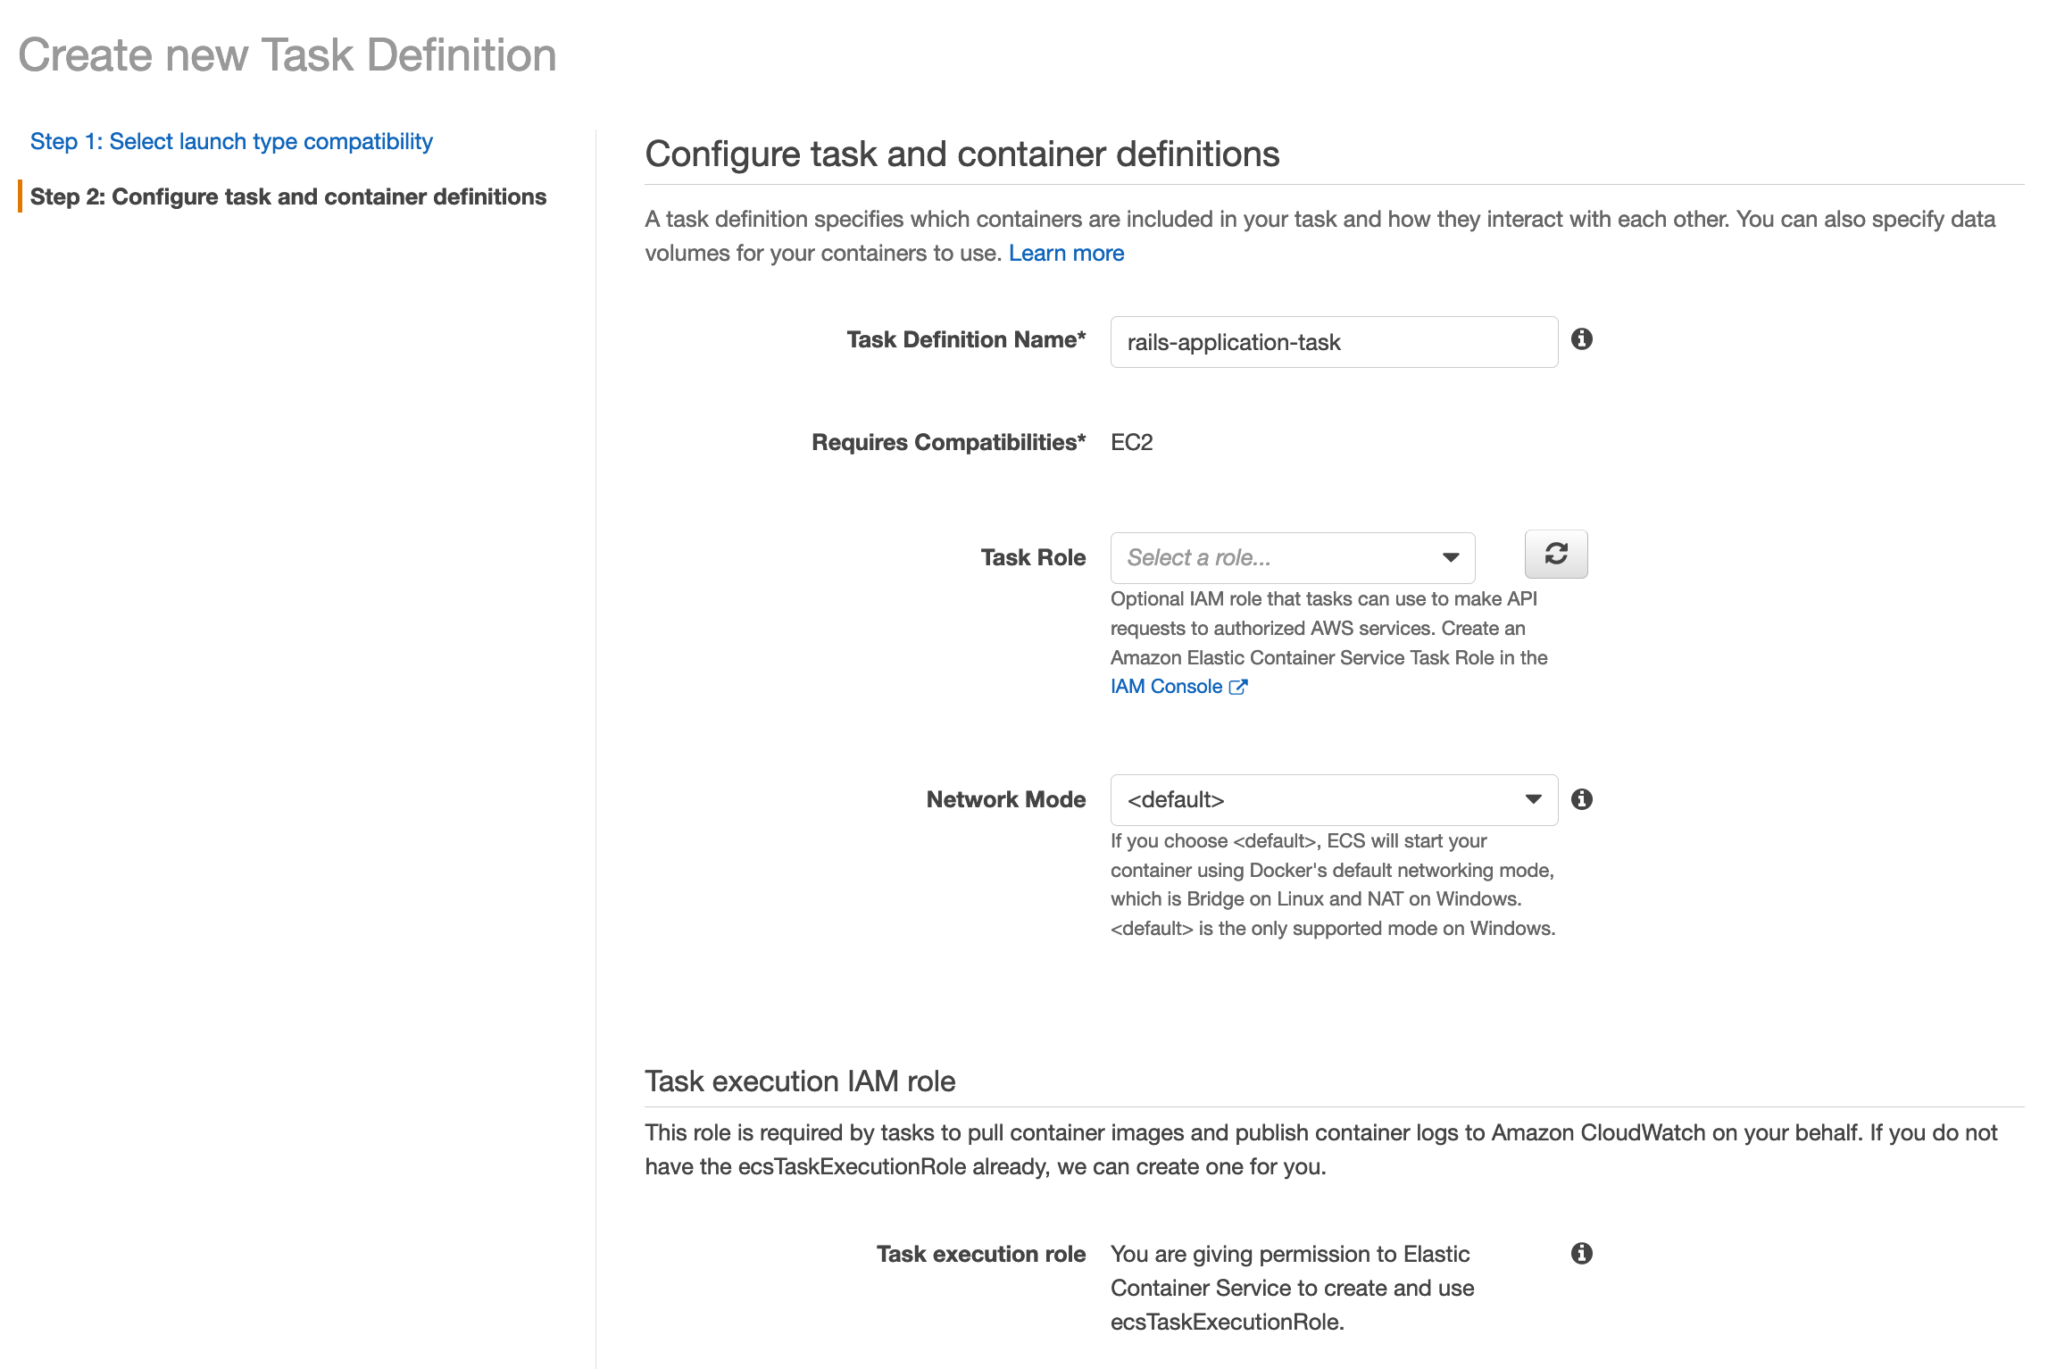Open info tooltip beside Network Mode
The height and width of the screenshot is (1369, 2048).
[x=1581, y=798]
